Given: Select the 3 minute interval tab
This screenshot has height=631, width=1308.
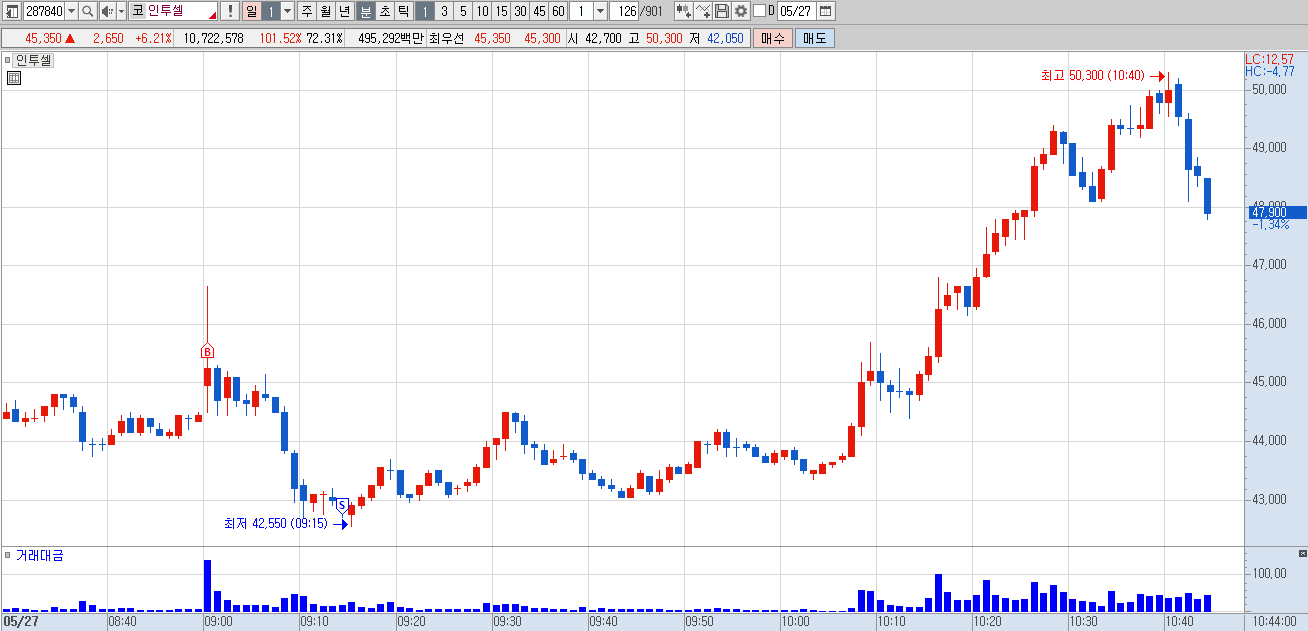Looking at the screenshot, I should (x=444, y=11).
